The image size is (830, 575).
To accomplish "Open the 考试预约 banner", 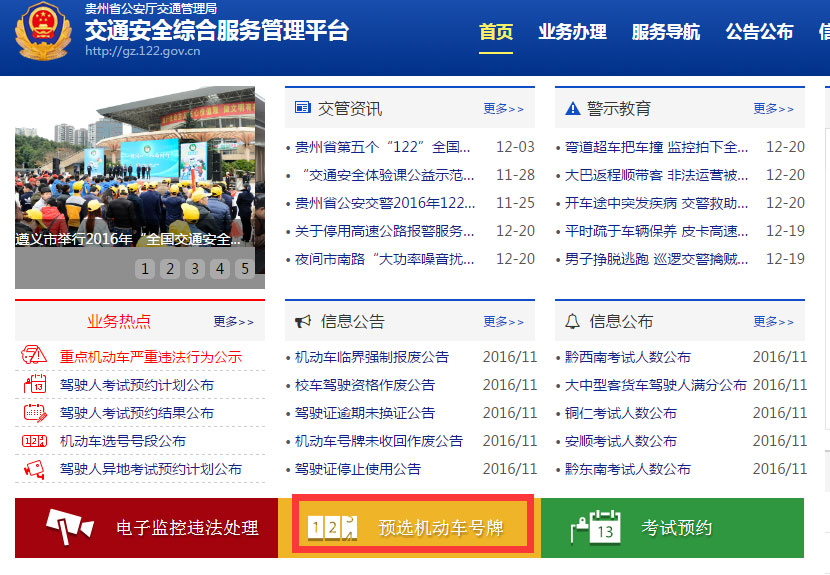I will click(x=672, y=527).
